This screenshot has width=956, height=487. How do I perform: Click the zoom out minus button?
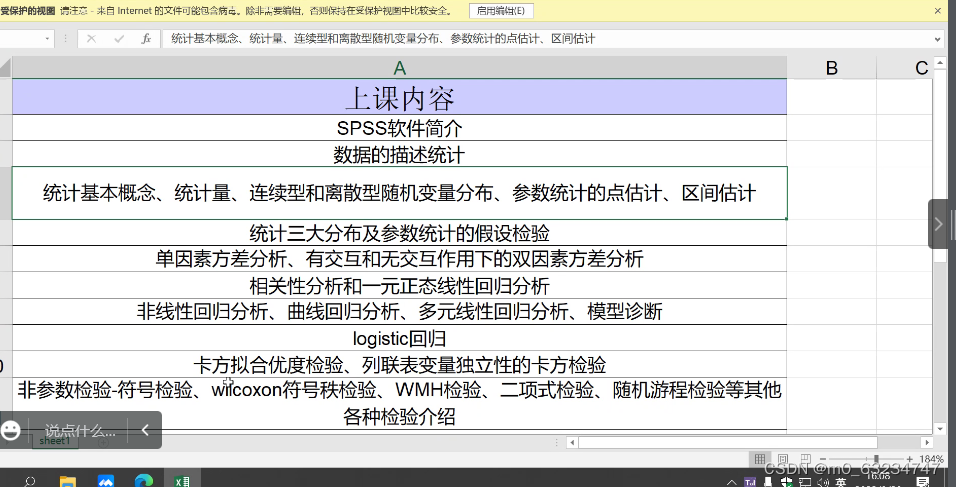(x=822, y=458)
